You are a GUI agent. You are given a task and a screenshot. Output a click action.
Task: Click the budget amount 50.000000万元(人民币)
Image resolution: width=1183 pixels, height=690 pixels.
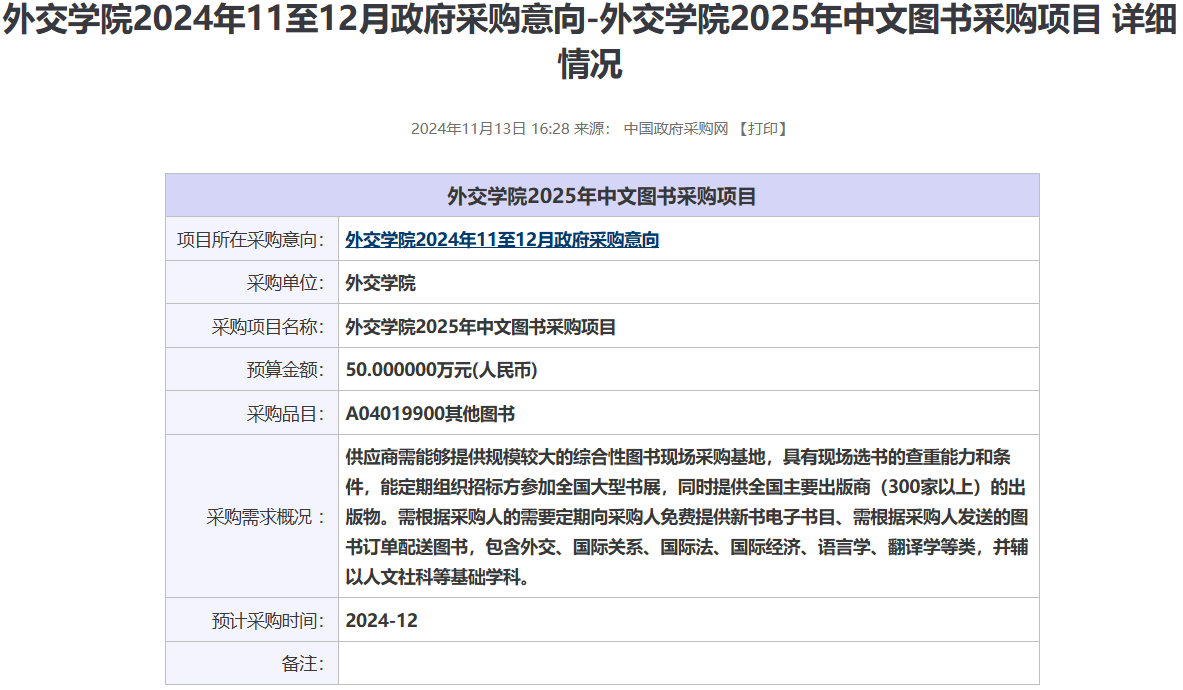coord(441,370)
